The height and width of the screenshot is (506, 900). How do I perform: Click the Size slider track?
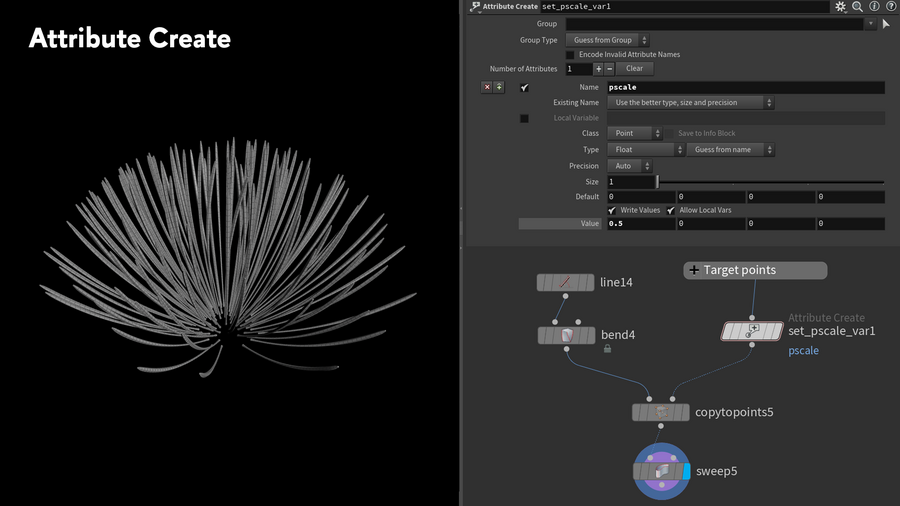pyautogui.click(x=770, y=182)
